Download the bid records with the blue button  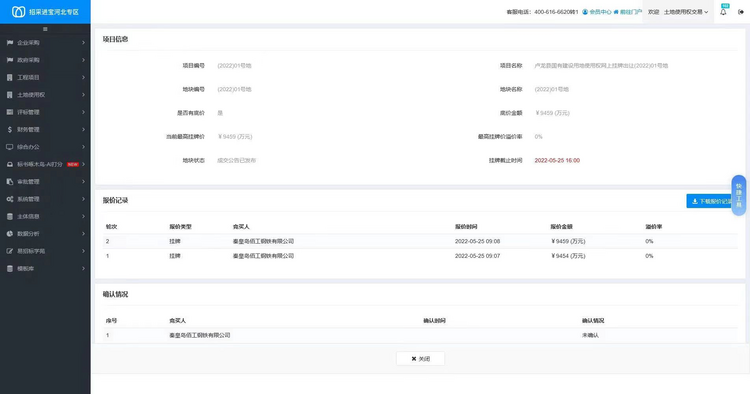pyautogui.click(x=711, y=201)
